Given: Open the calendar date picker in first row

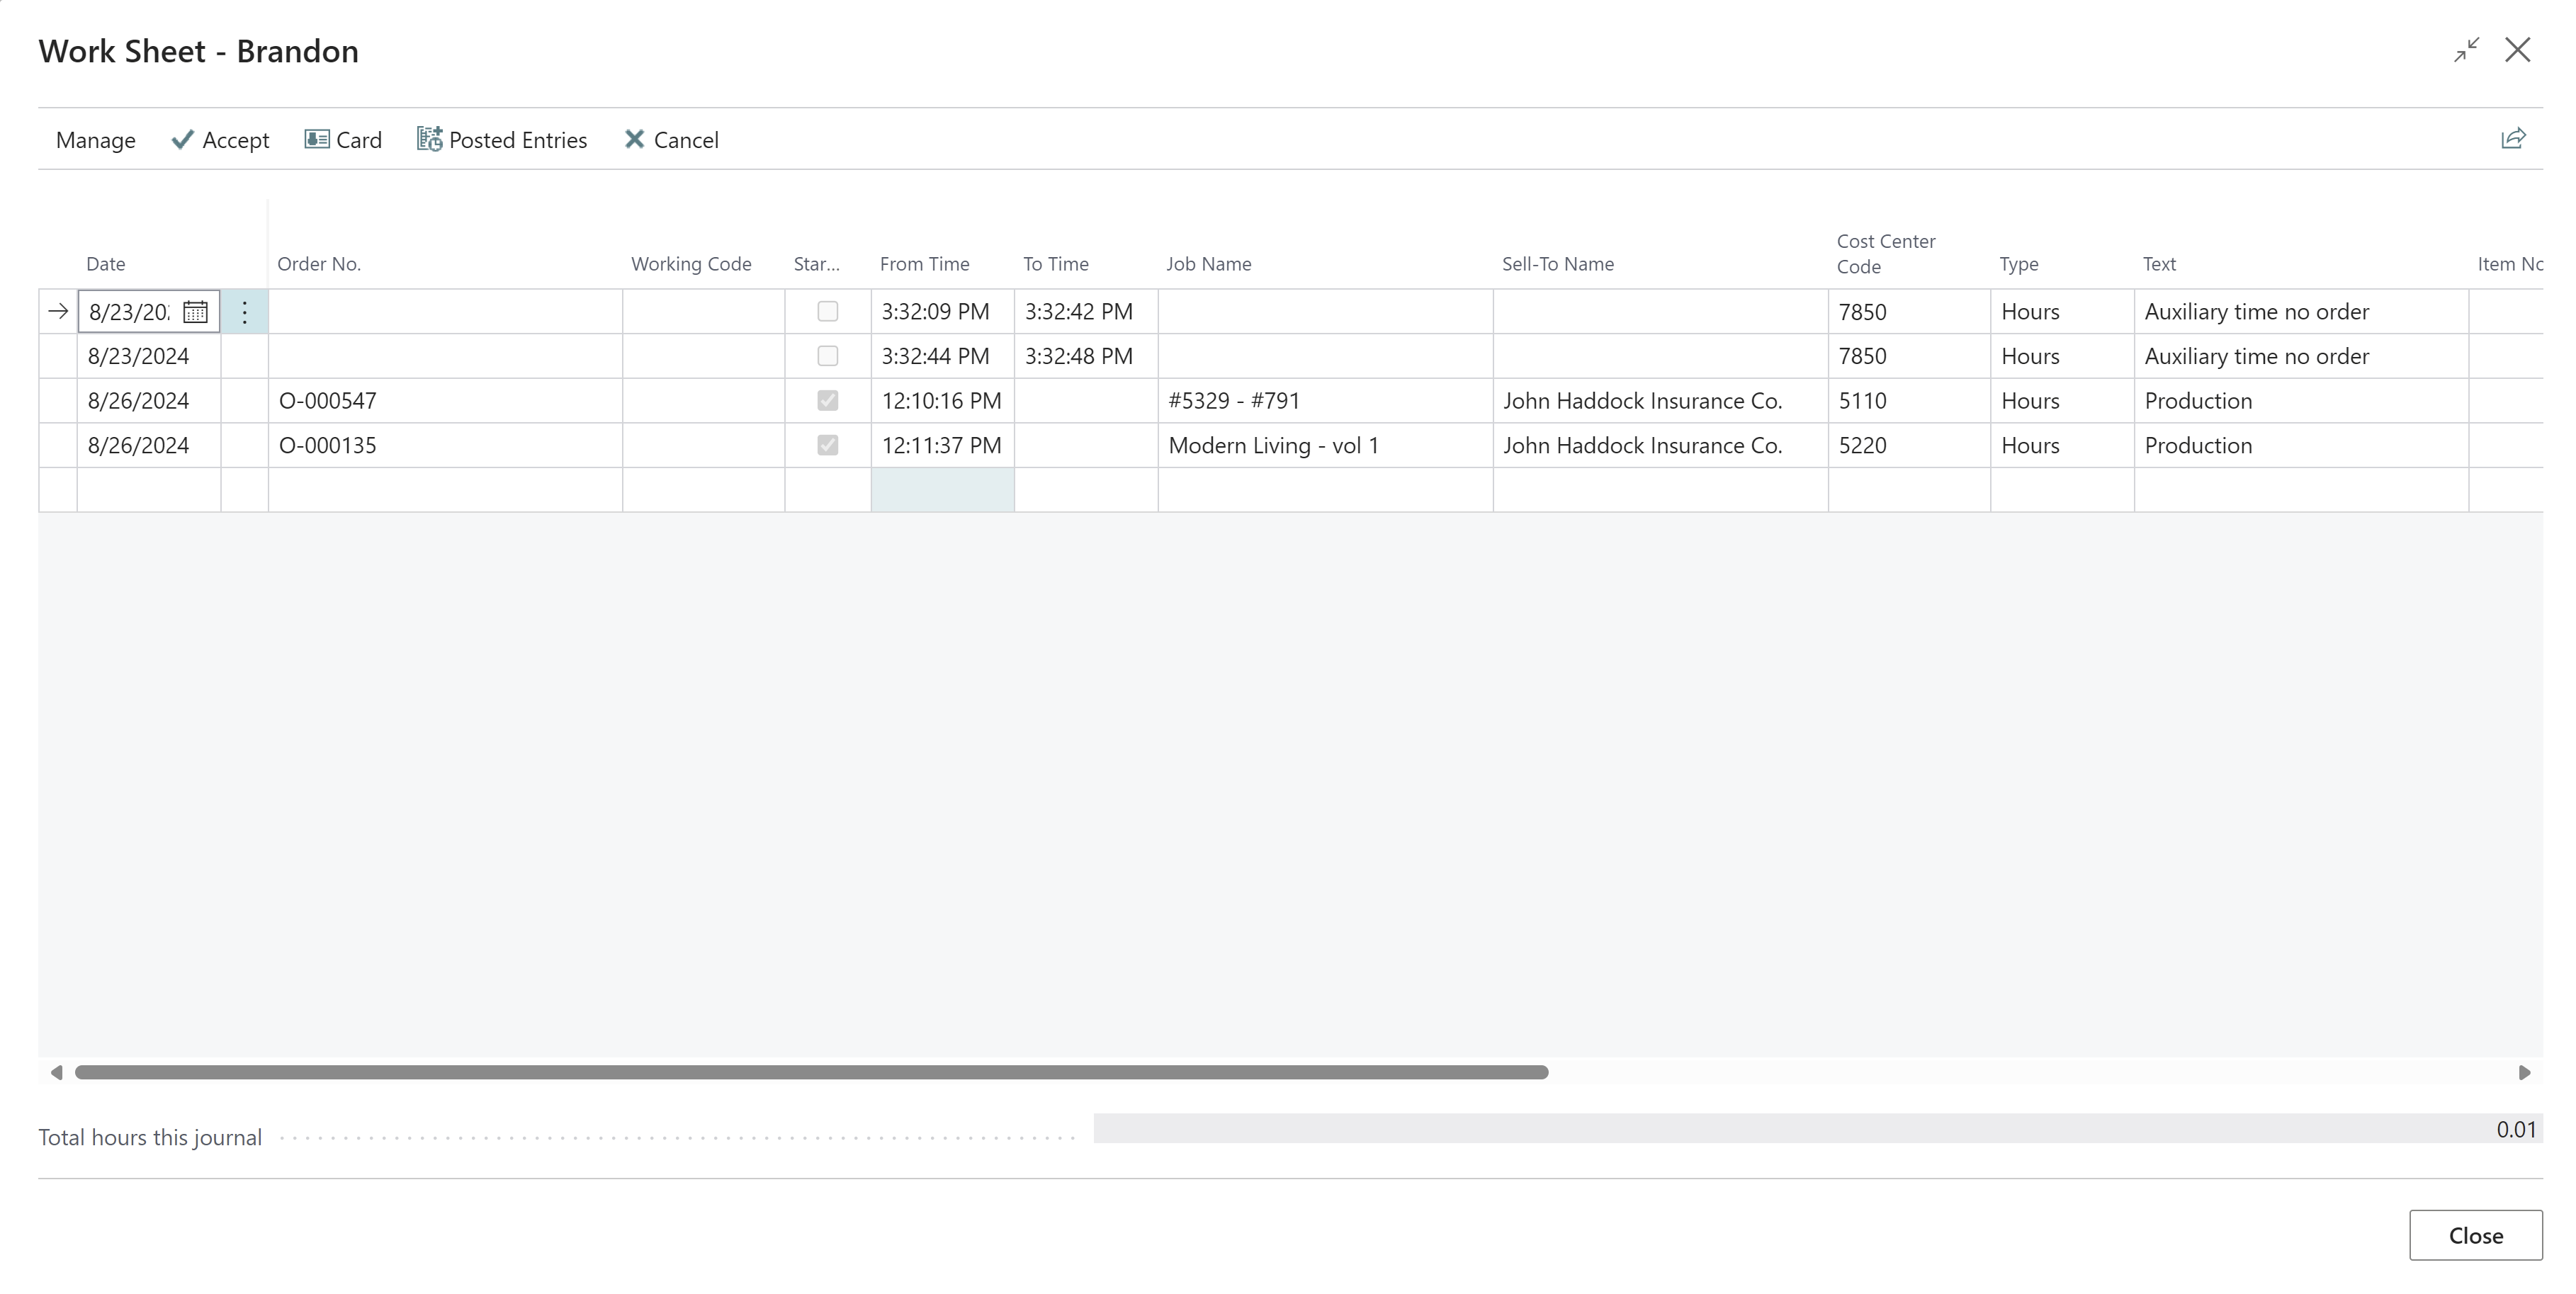Looking at the screenshot, I should tap(195, 312).
